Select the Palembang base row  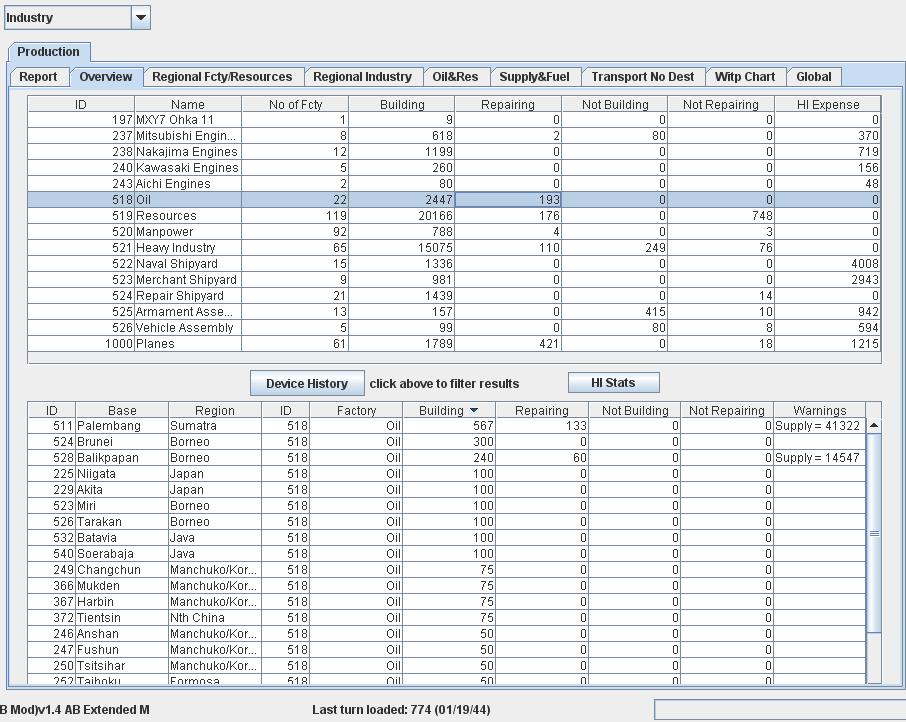tap(447, 426)
